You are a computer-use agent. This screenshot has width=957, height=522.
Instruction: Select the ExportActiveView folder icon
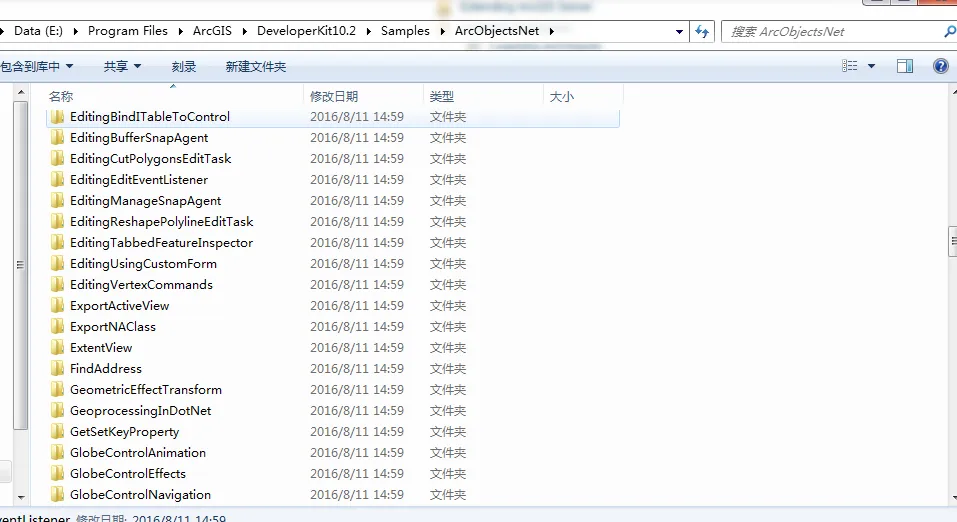click(57, 305)
